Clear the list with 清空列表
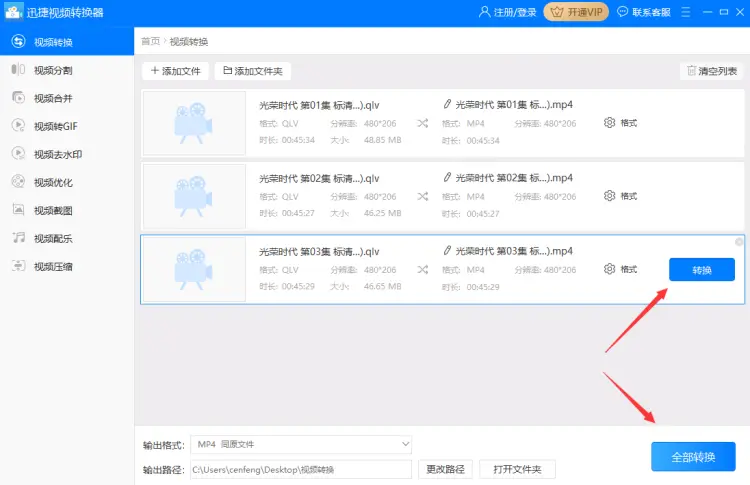750x485 pixels. [711, 71]
